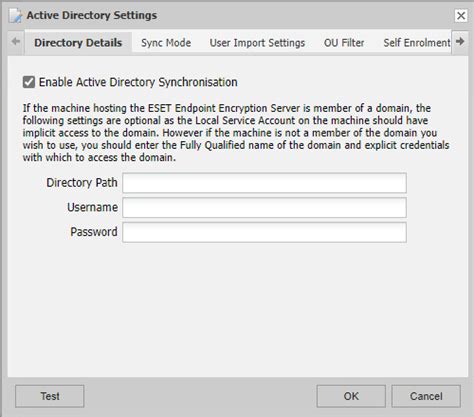Screen dimensions: 474x417
Task: Open the User Import Settings tab
Action: tap(257, 43)
